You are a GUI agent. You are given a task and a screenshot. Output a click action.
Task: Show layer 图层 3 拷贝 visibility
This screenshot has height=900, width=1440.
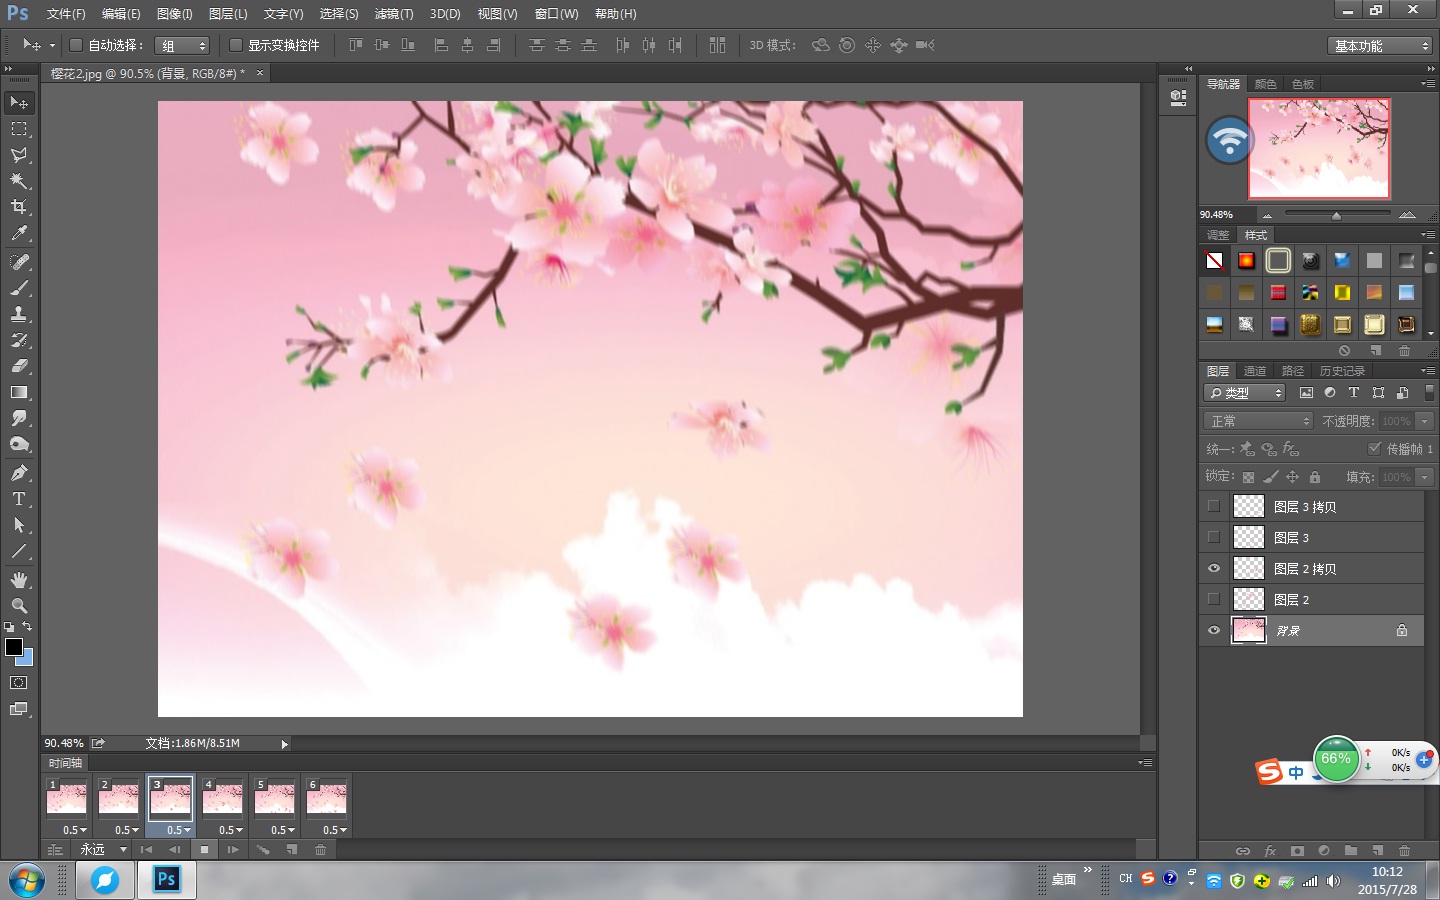point(1214,506)
